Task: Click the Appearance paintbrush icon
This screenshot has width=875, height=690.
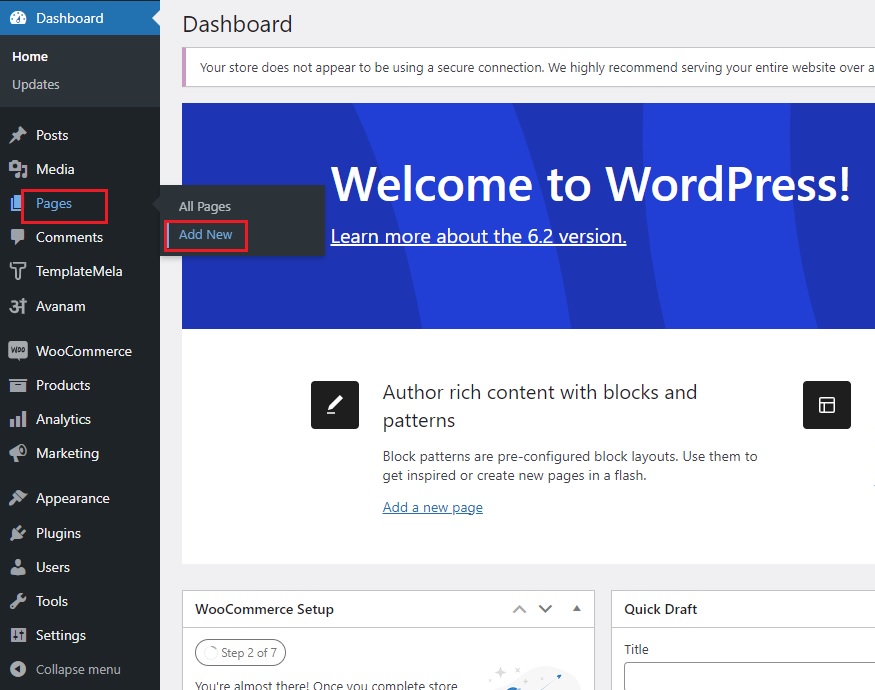Action: (x=18, y=498)
